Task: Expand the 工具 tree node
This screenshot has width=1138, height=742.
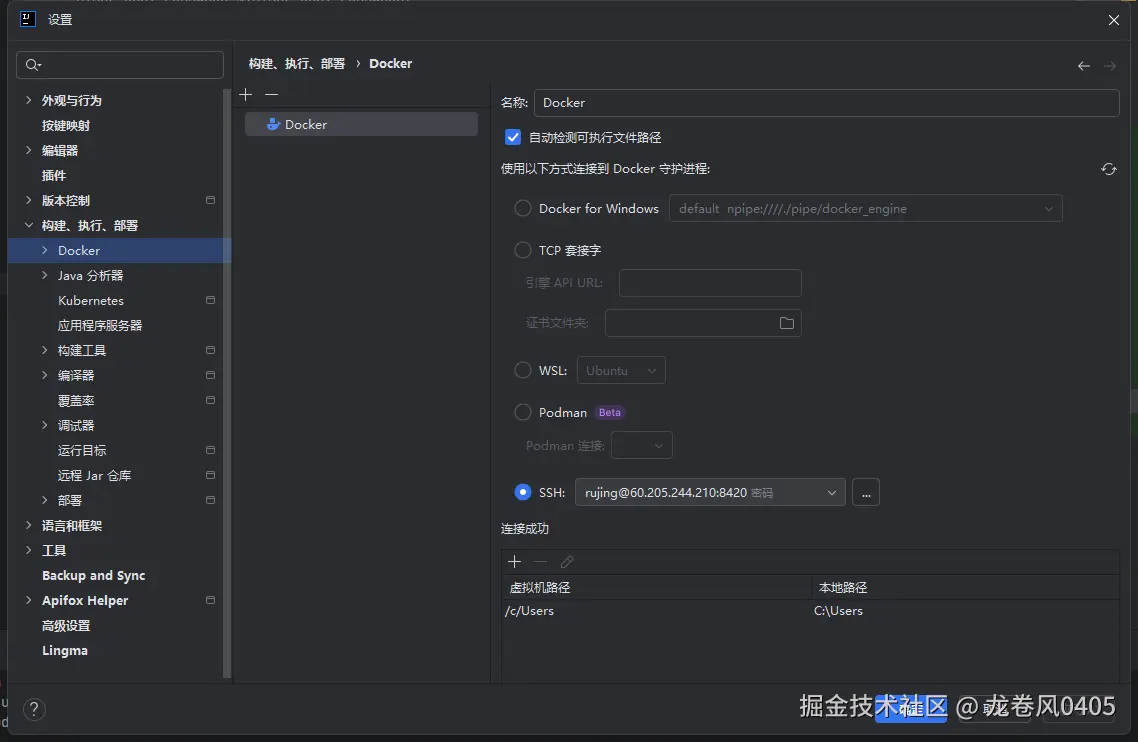Action: point(28,550)
